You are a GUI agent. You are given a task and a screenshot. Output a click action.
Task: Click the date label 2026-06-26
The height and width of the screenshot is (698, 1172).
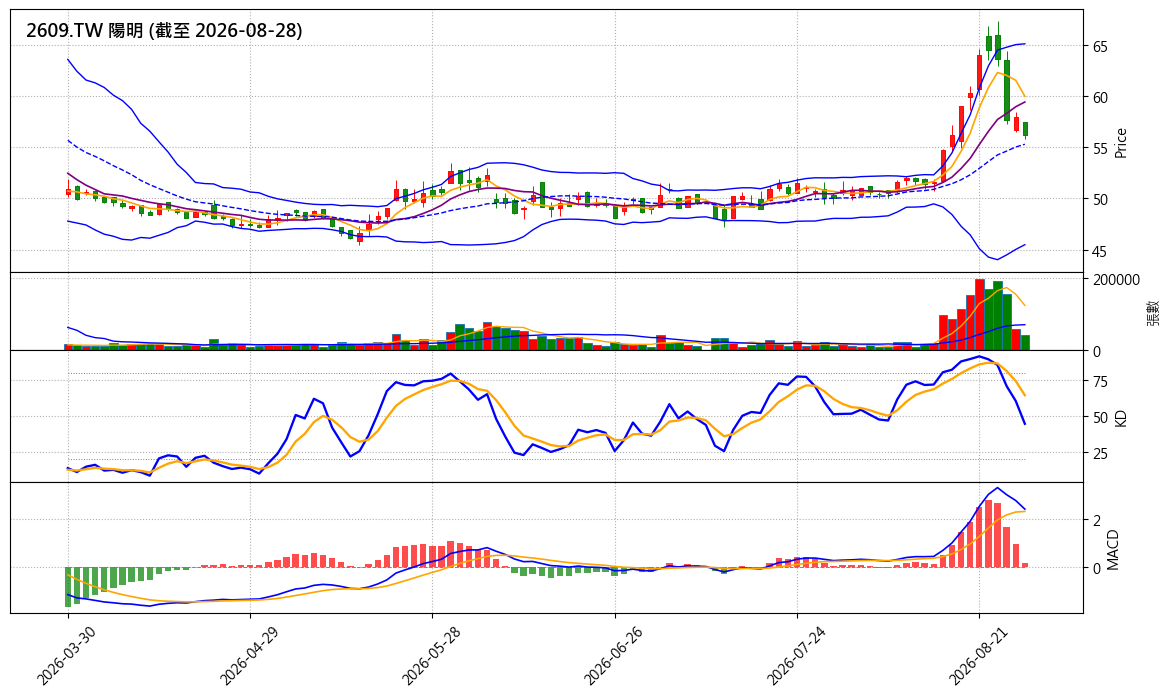[x=612, y=655]
